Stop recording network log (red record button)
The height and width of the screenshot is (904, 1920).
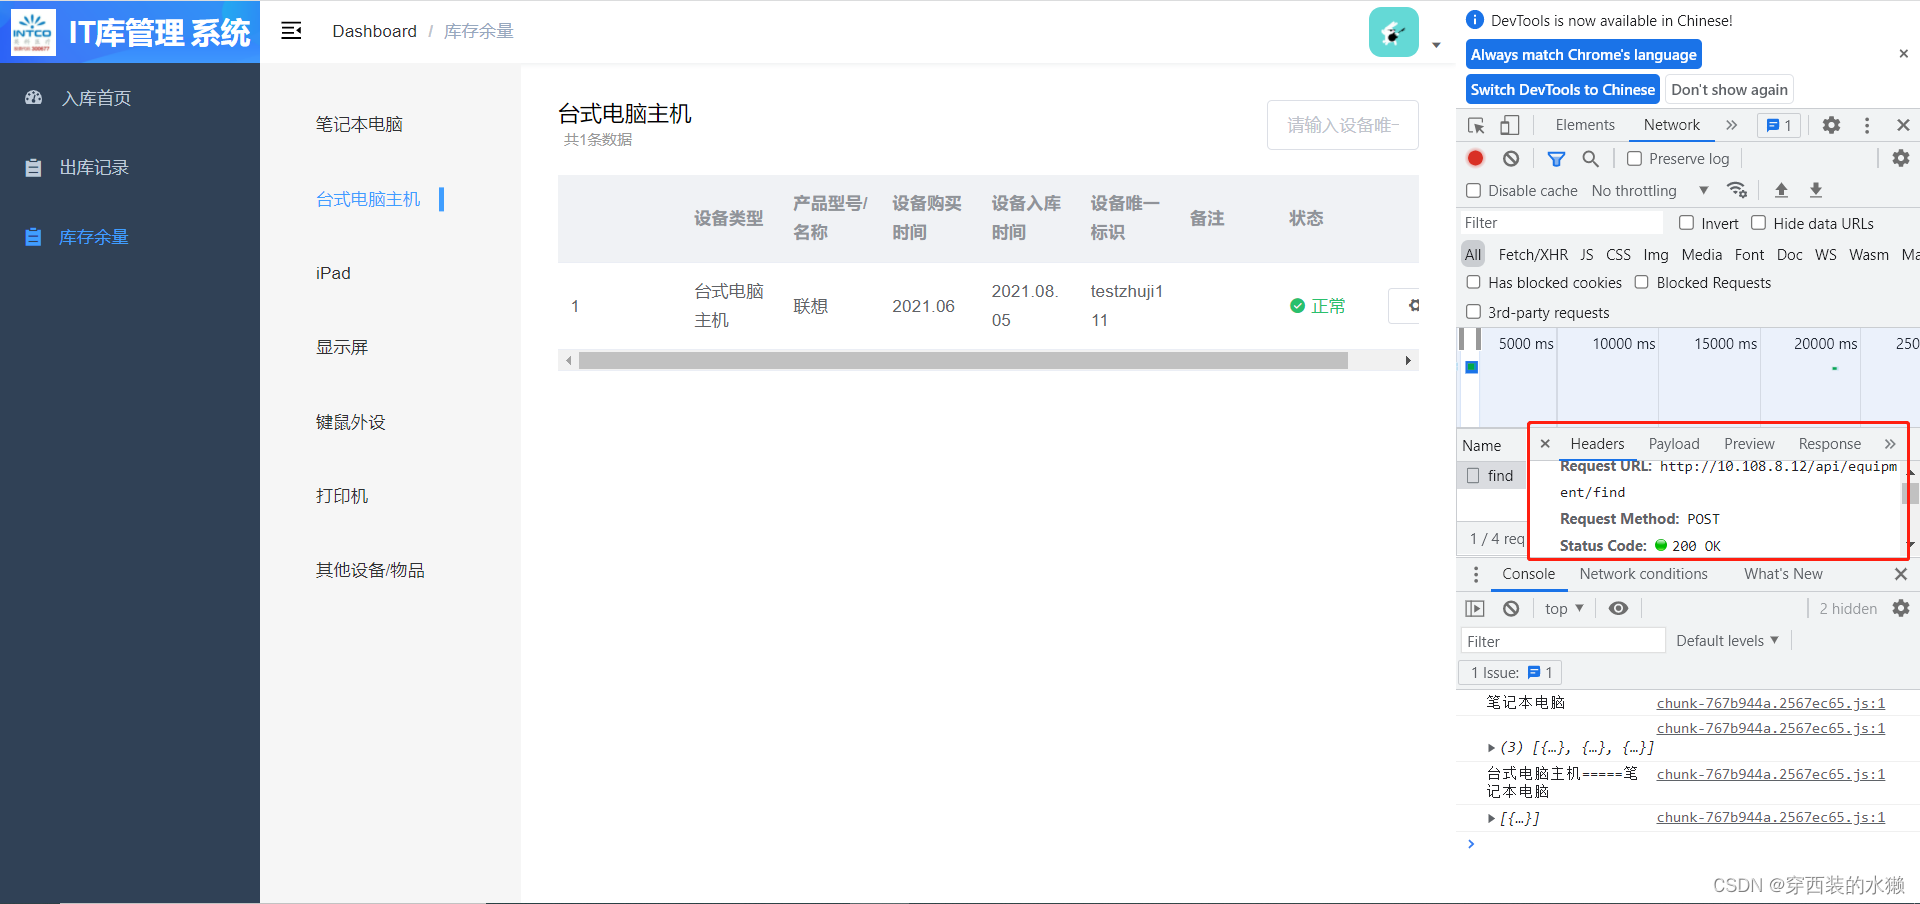(1475, 158)
